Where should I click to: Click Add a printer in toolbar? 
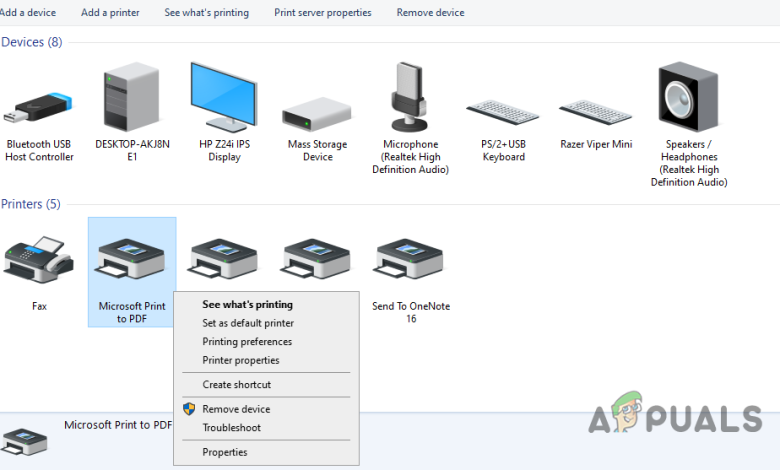pyautogui.click(x=110, y=12)
